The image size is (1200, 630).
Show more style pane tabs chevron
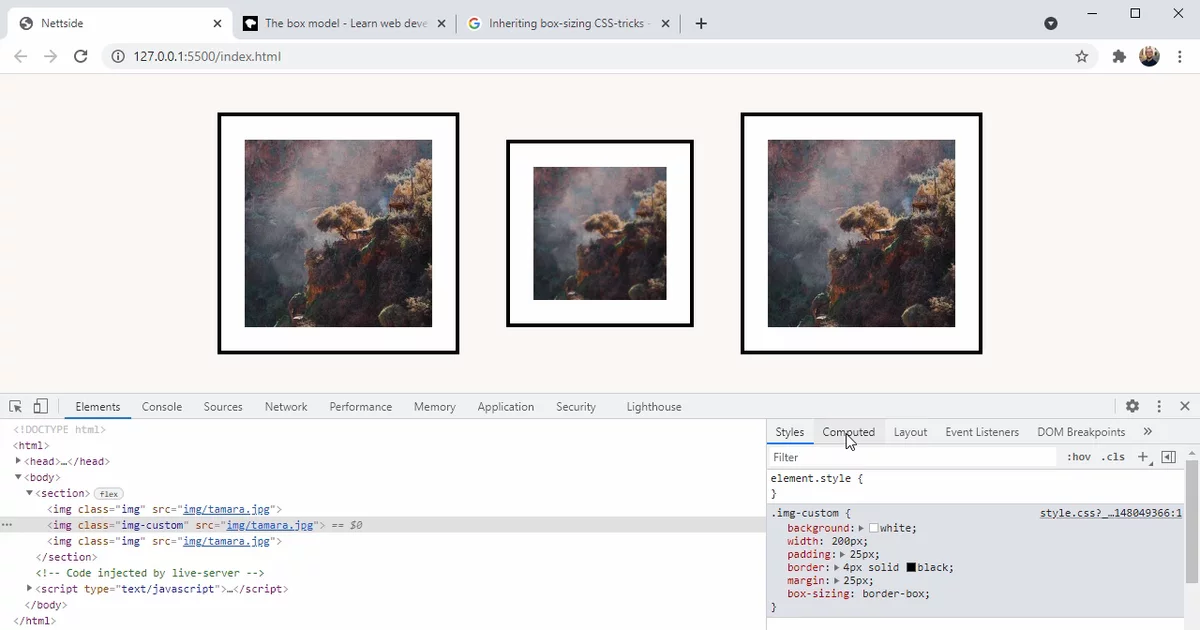point(1147,431)
